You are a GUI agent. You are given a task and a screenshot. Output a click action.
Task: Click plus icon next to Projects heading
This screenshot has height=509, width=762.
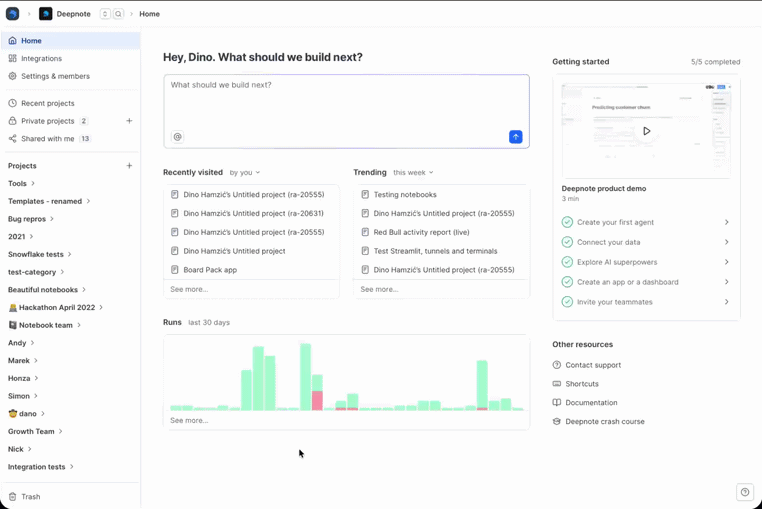[x=129, y=166]
